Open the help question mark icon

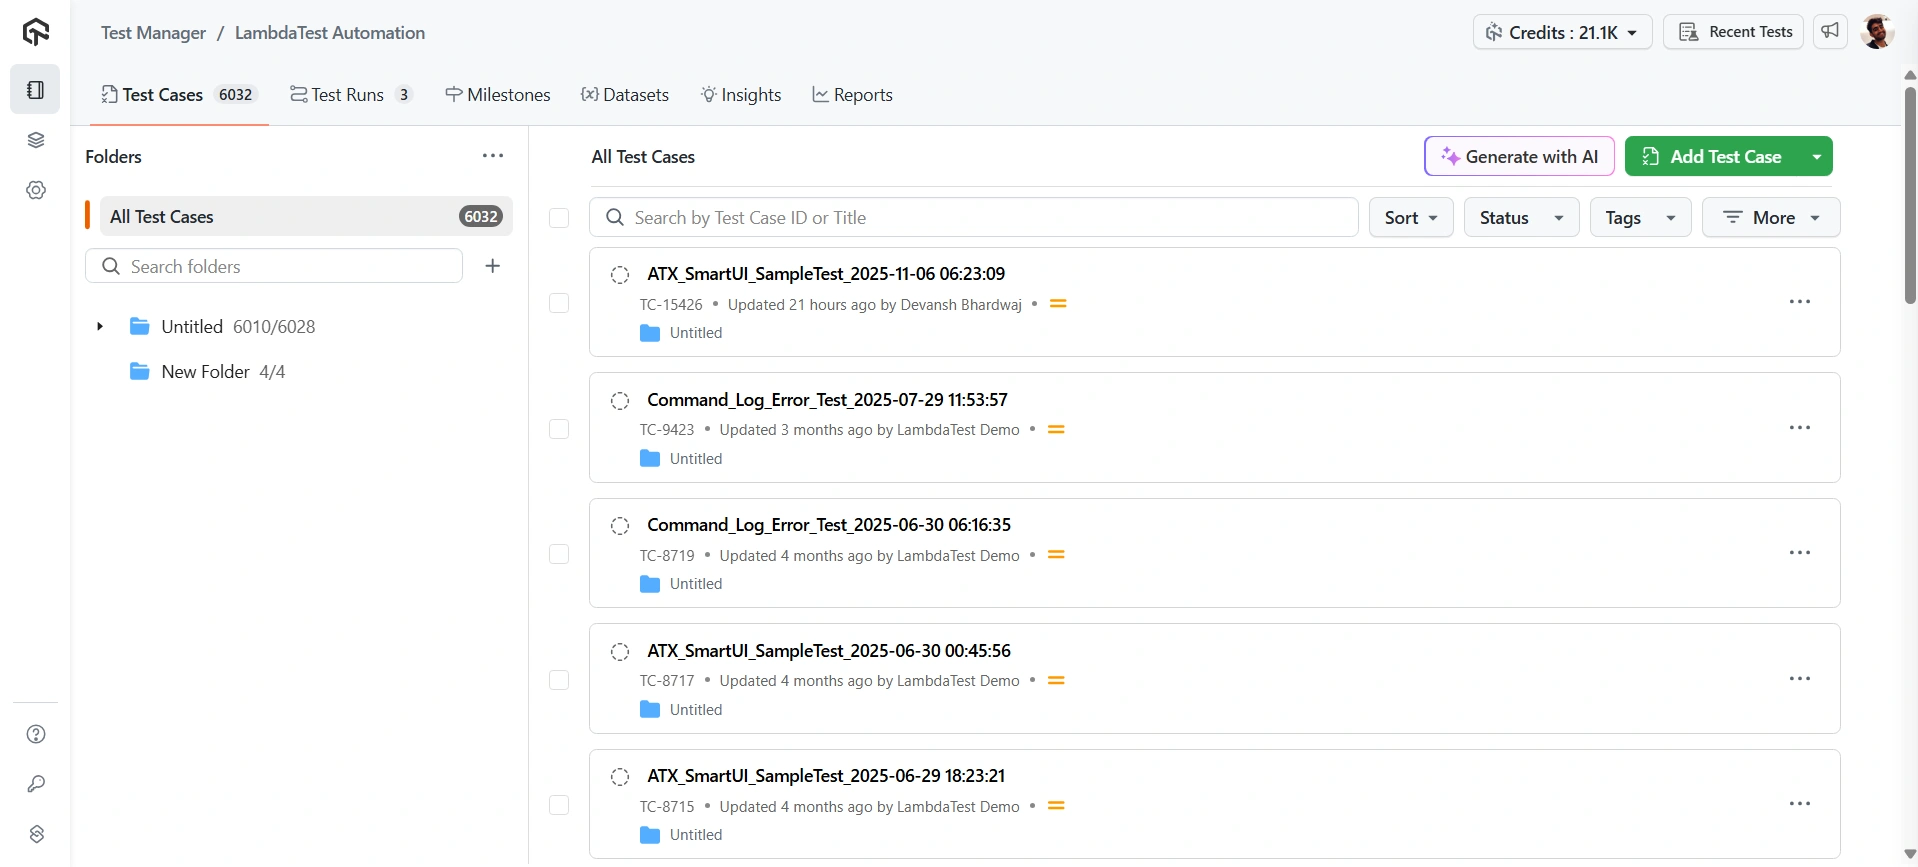coord(36,734)
